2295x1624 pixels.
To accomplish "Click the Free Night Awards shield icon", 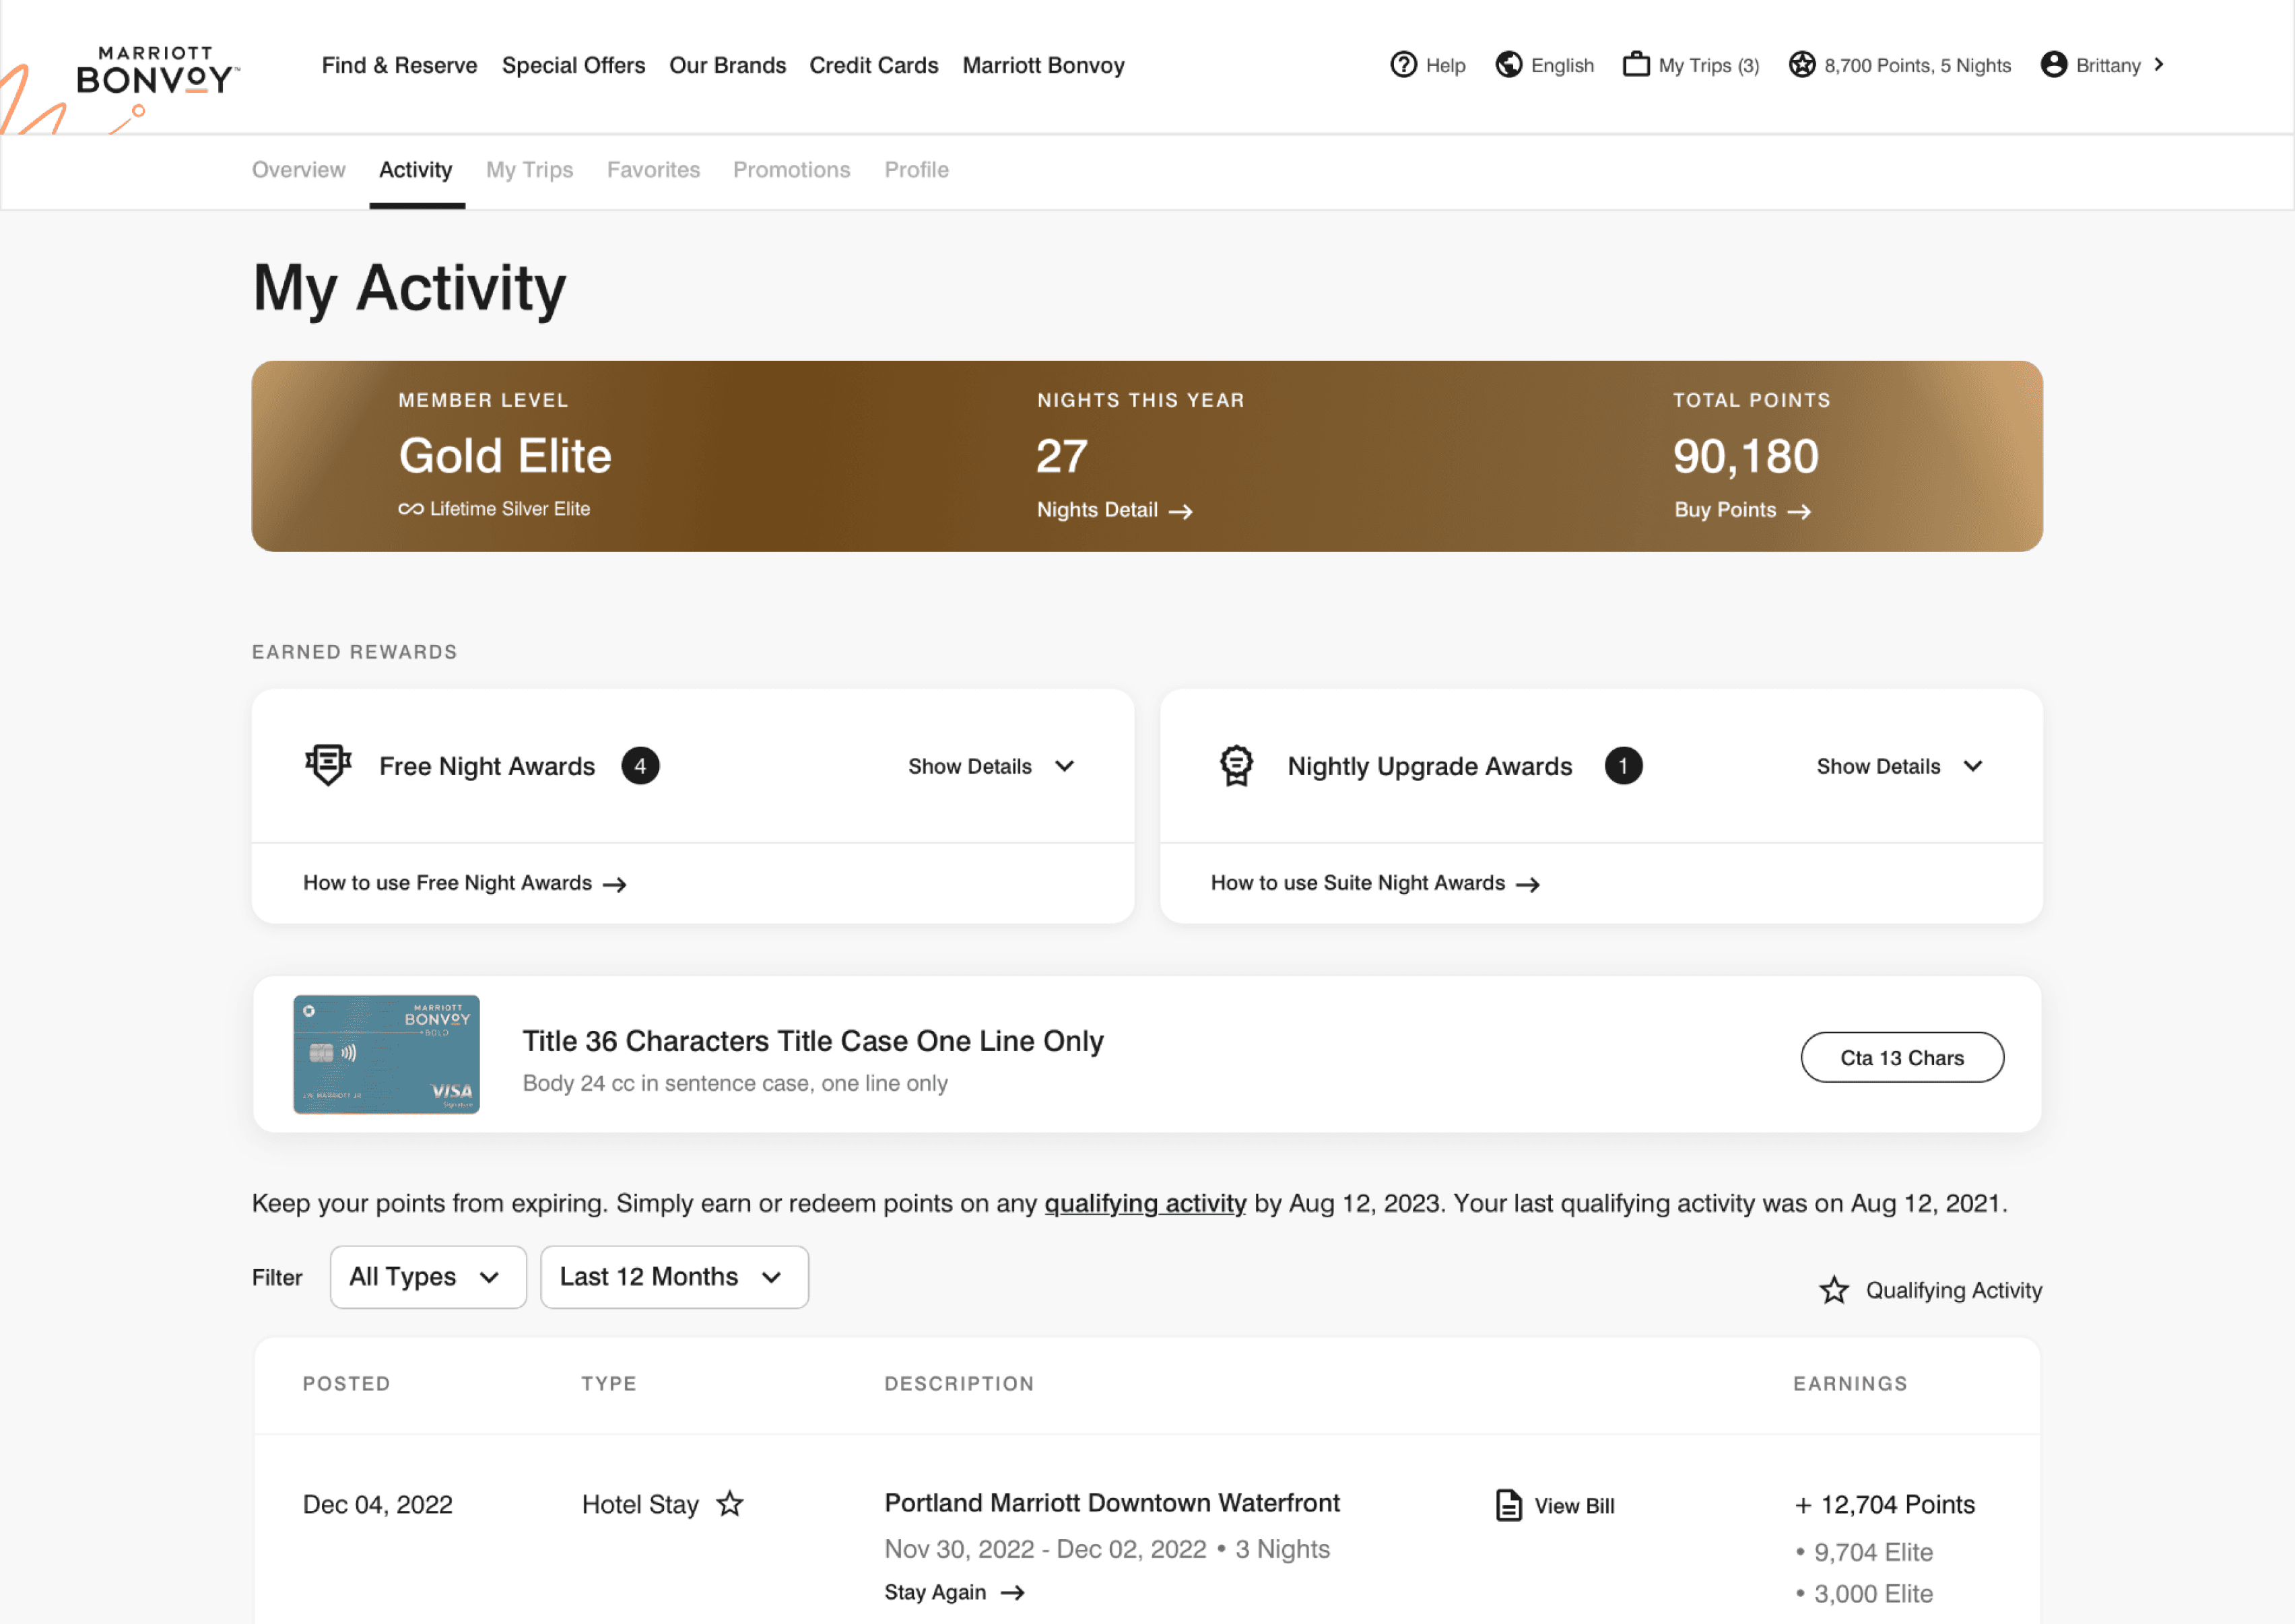I will point(328,765).
